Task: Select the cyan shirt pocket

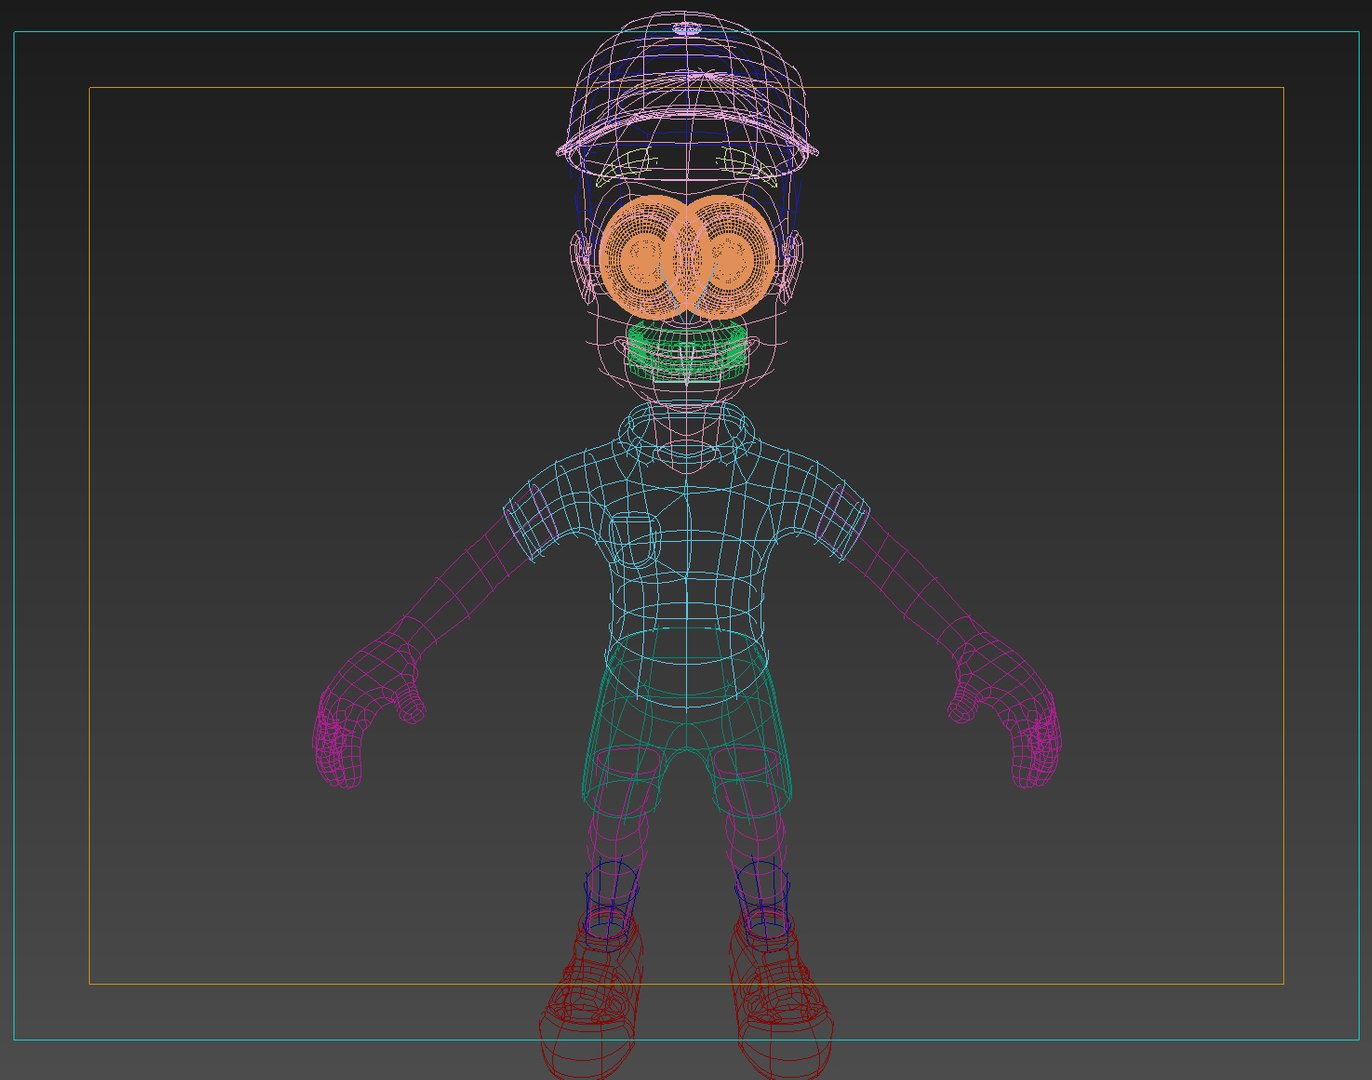Action: point(634,541)
